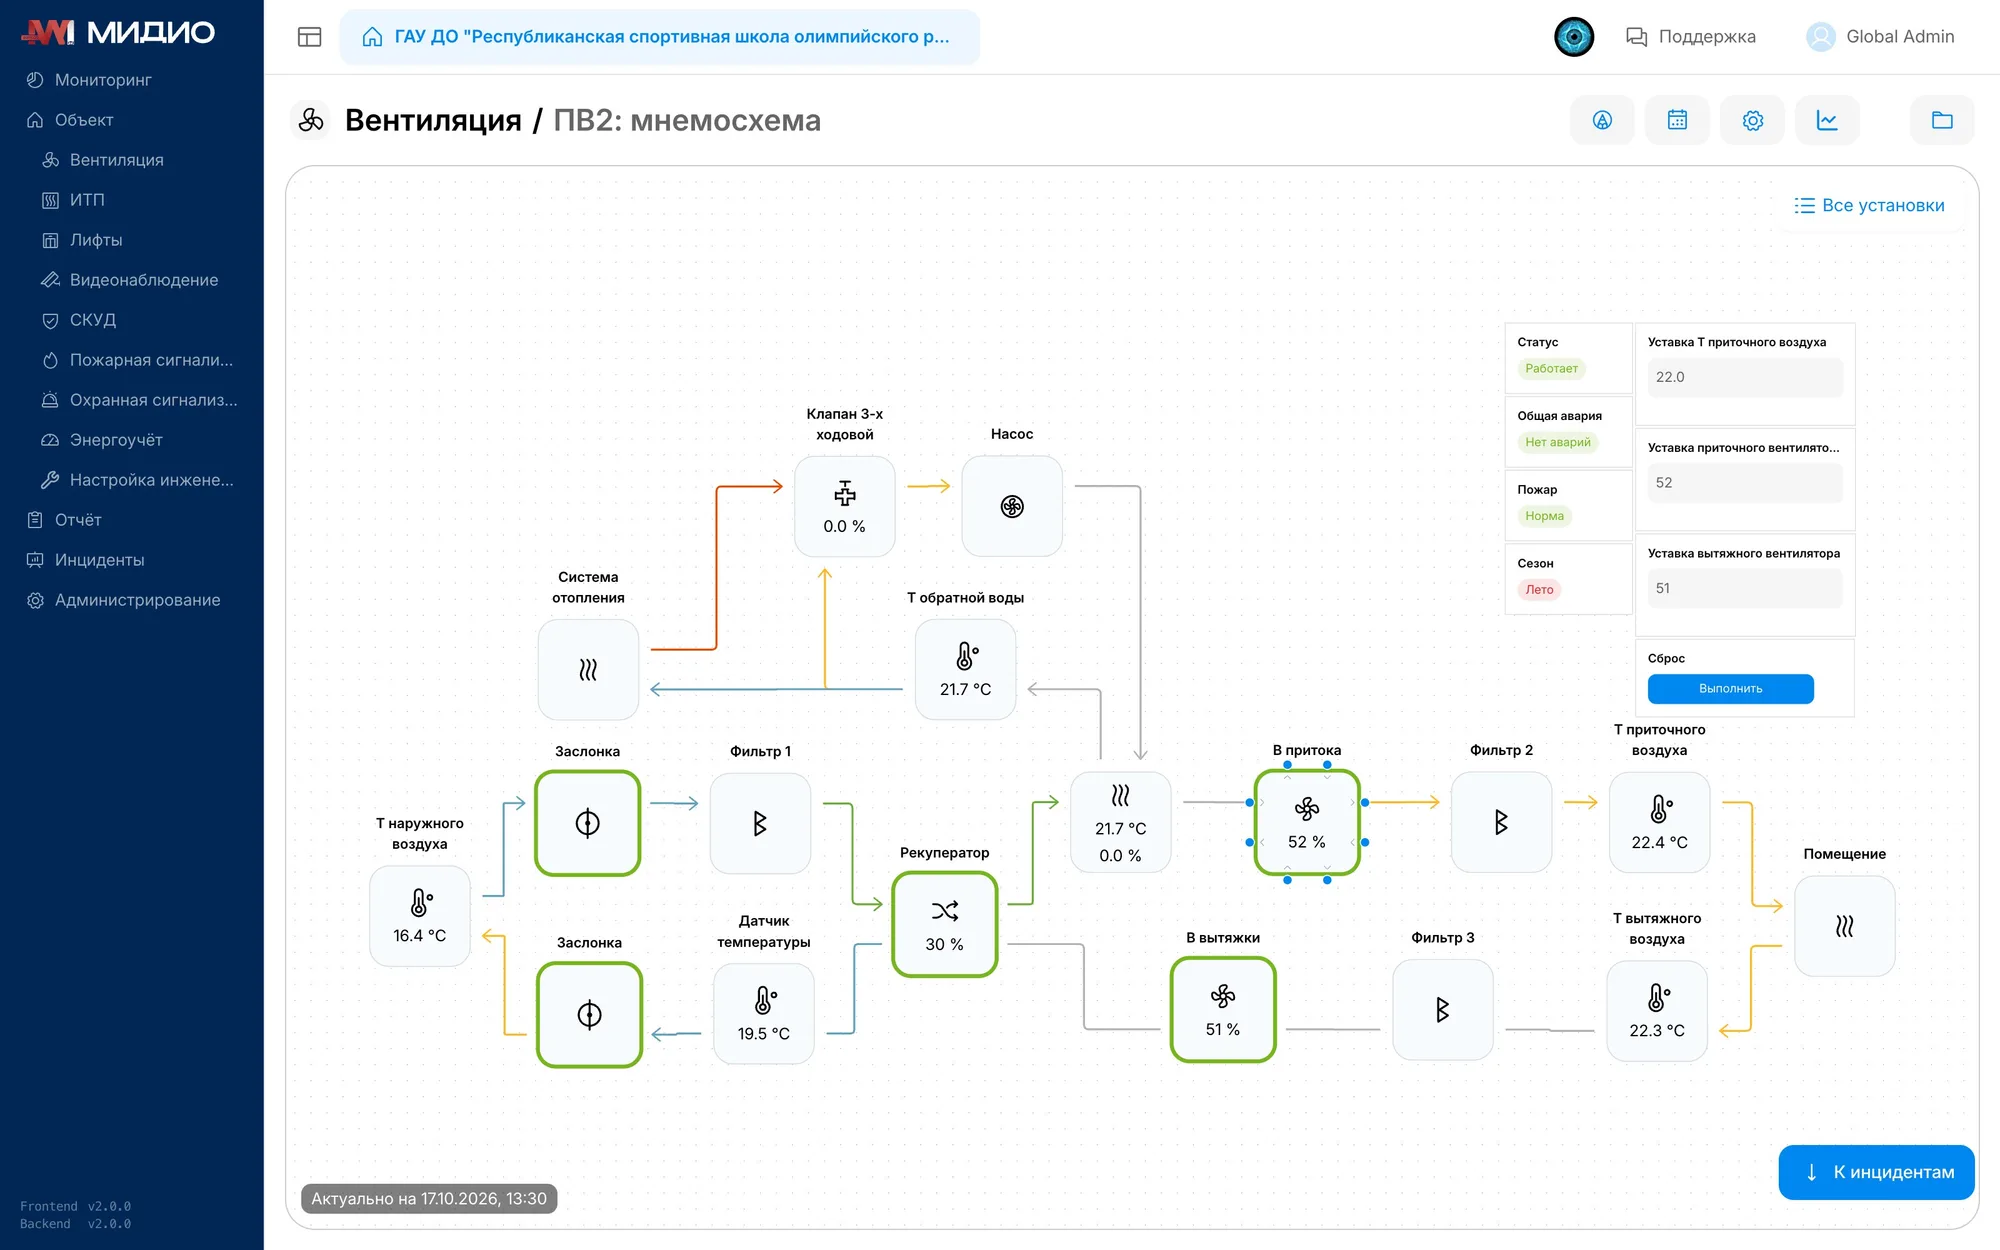
Task: Click the facility name breadcrumb at top
Action: point(660,37)
